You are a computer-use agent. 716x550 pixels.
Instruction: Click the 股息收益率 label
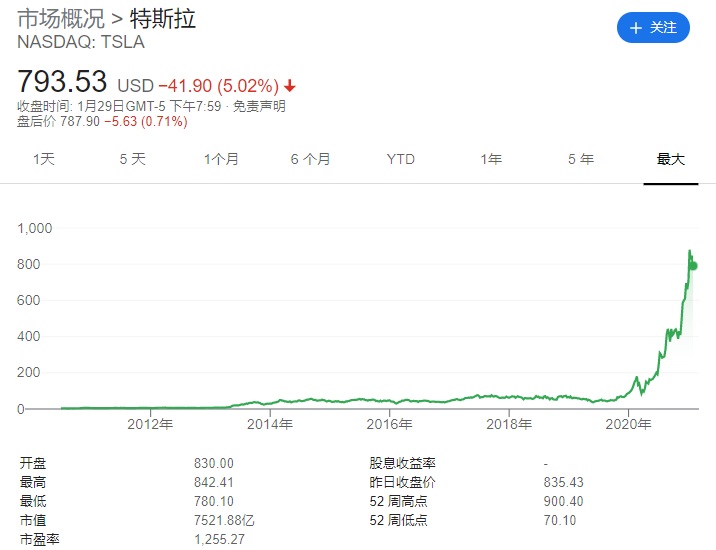coord(402,463)
